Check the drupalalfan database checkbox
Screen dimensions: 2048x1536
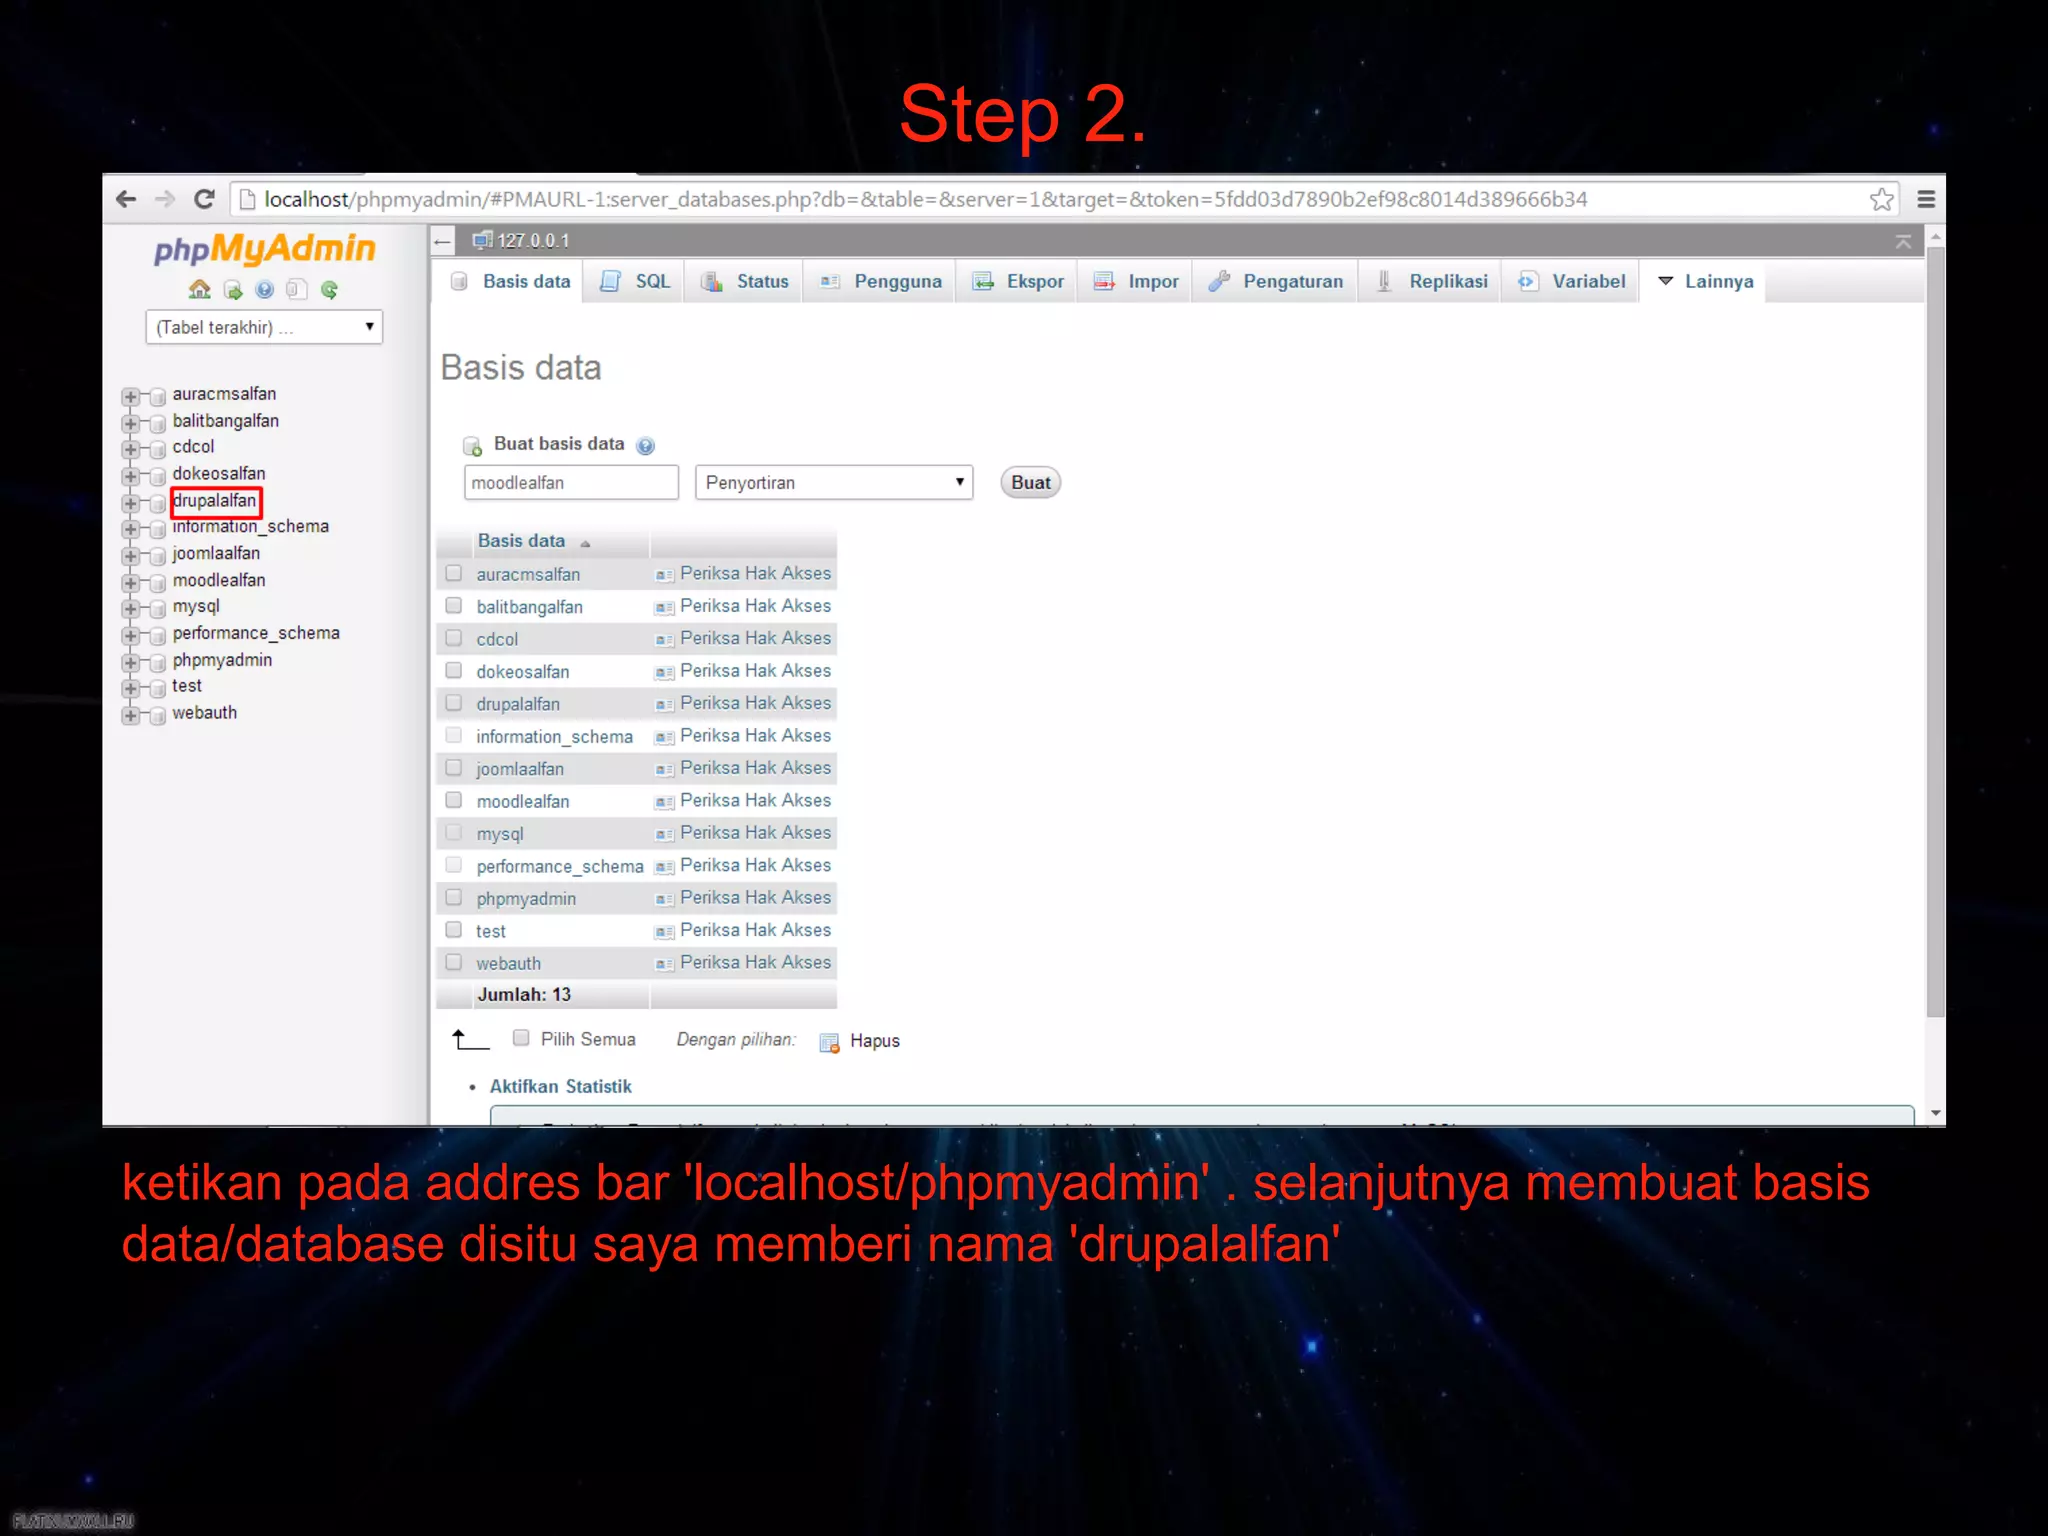[x=454, y=703]
